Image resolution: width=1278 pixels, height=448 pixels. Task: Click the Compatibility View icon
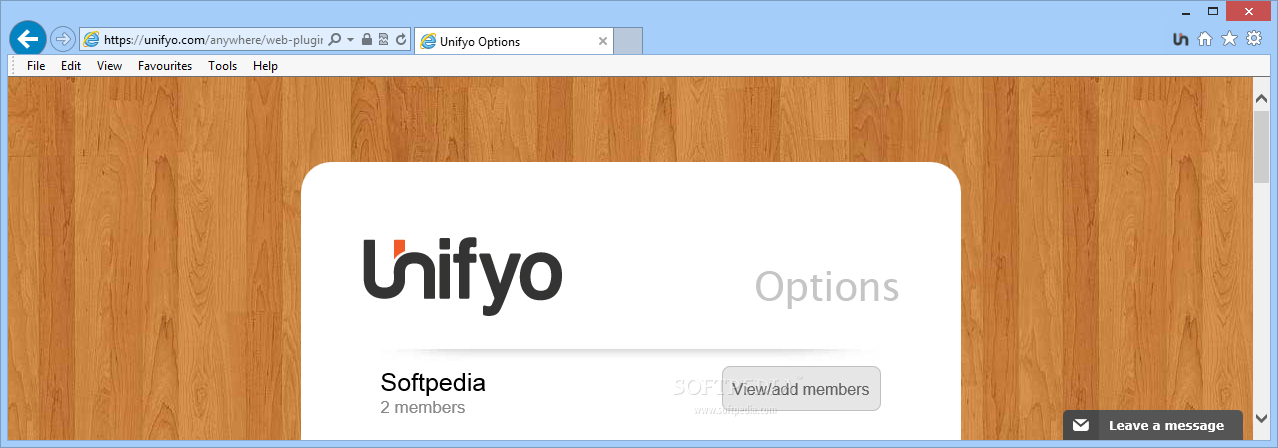383,40
